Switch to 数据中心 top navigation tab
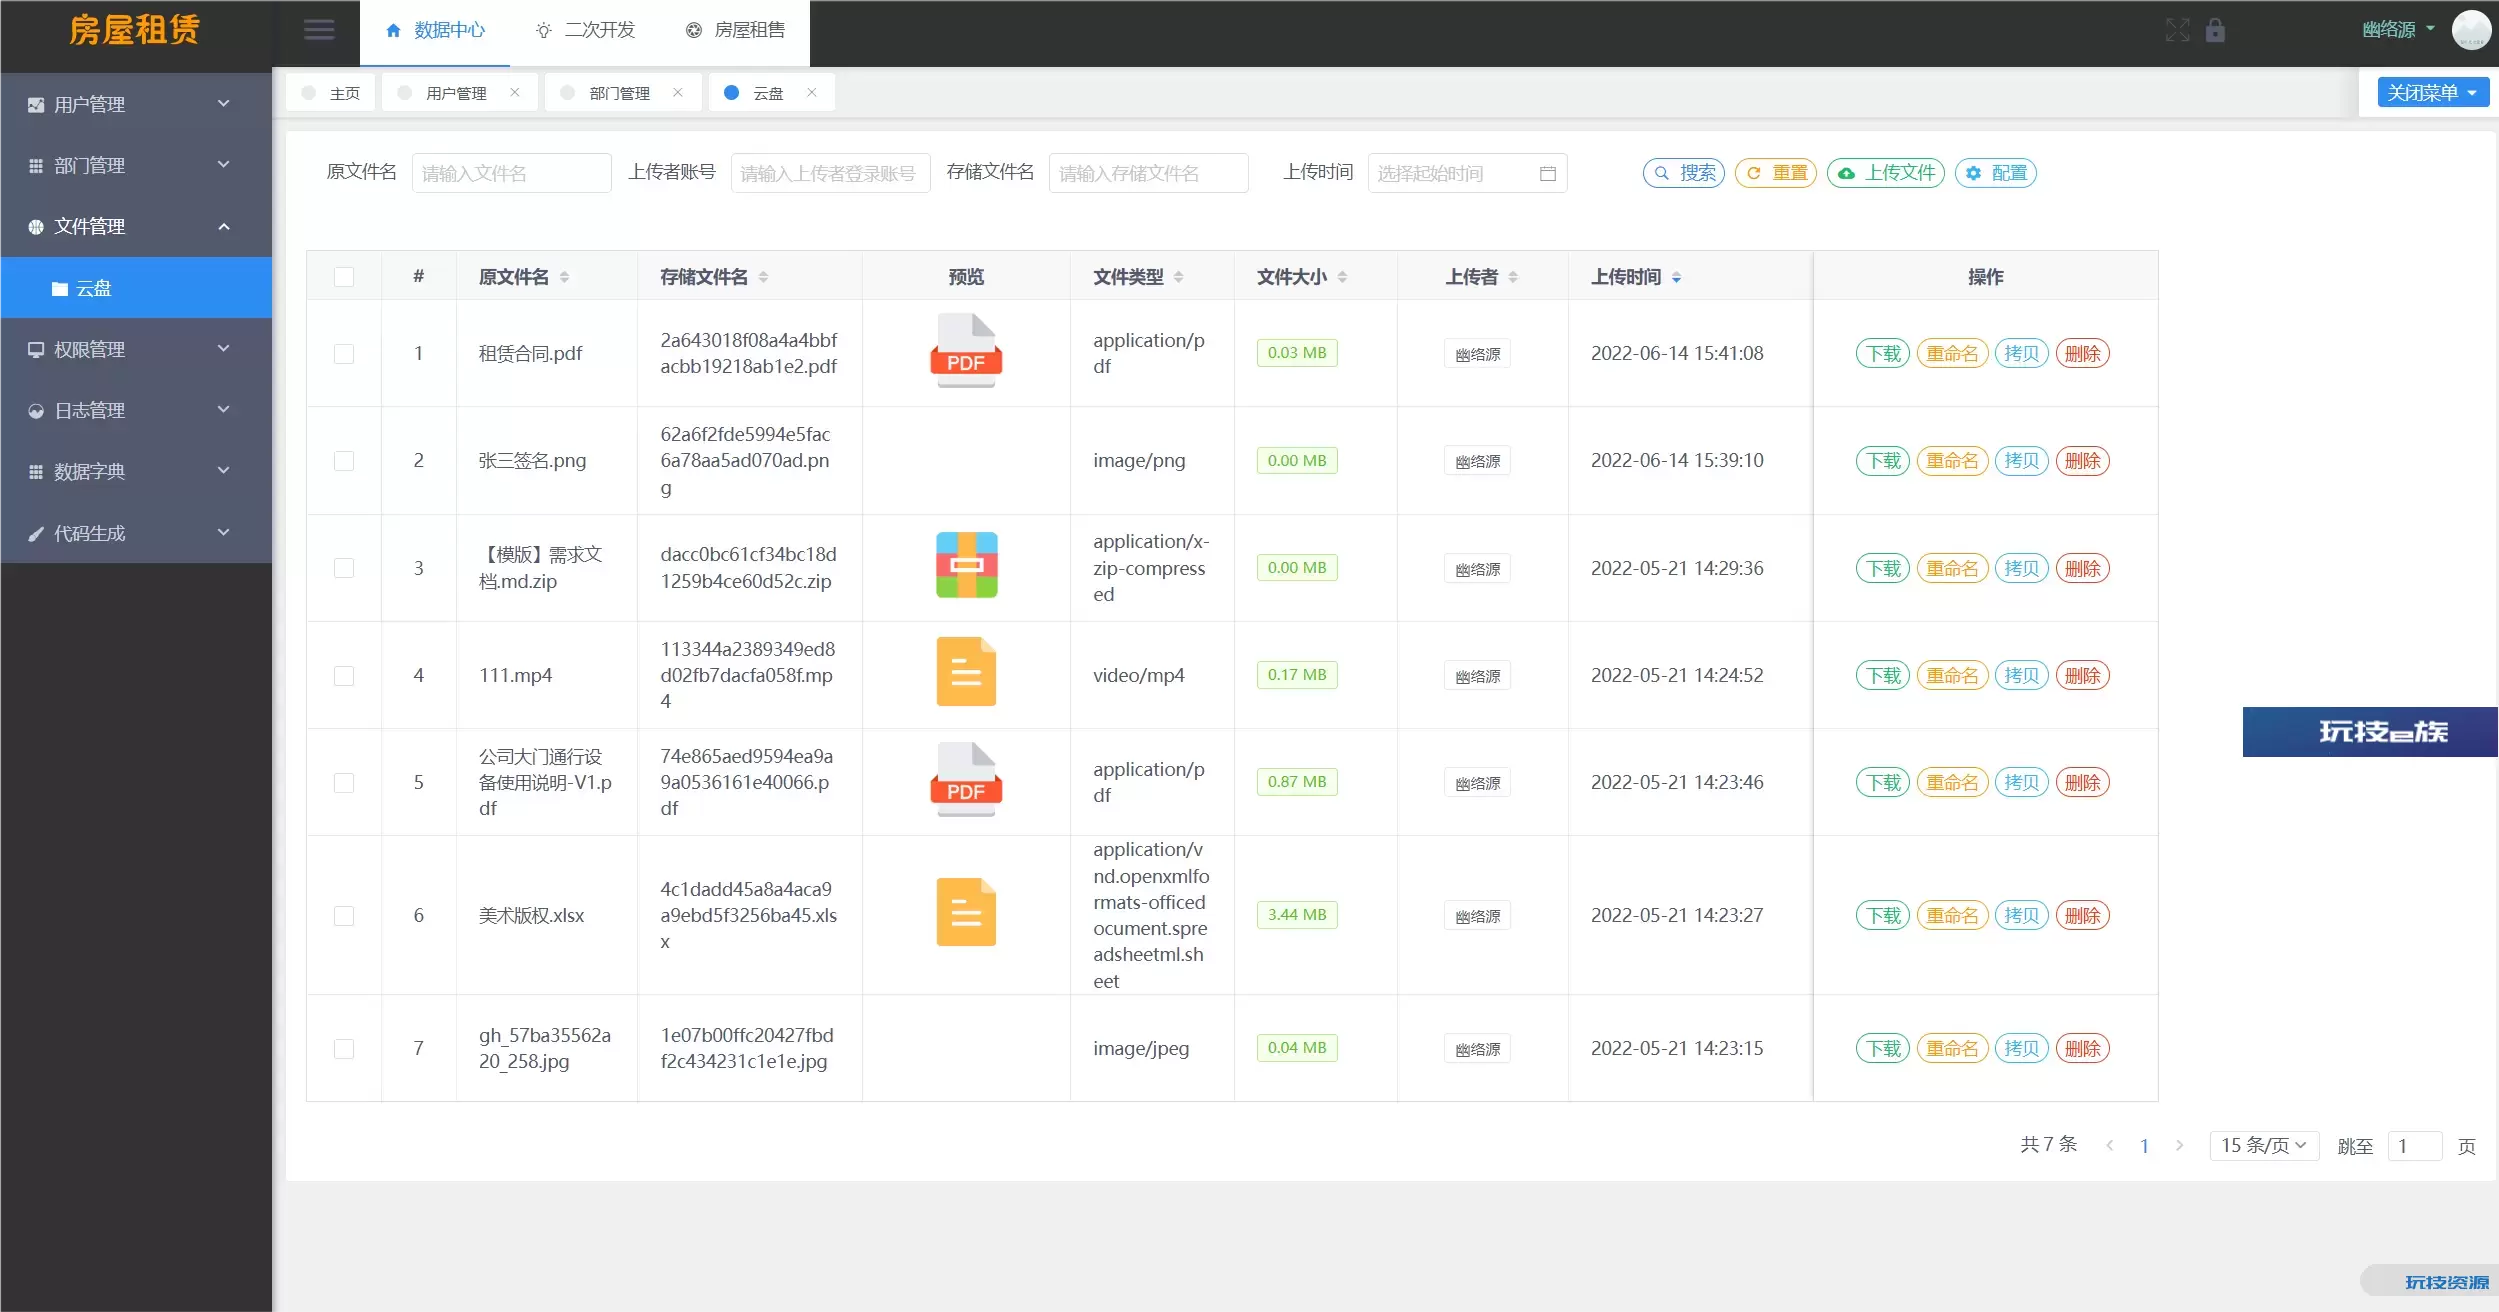This screenshot has width=2499, height=1312. click(435, 30)
